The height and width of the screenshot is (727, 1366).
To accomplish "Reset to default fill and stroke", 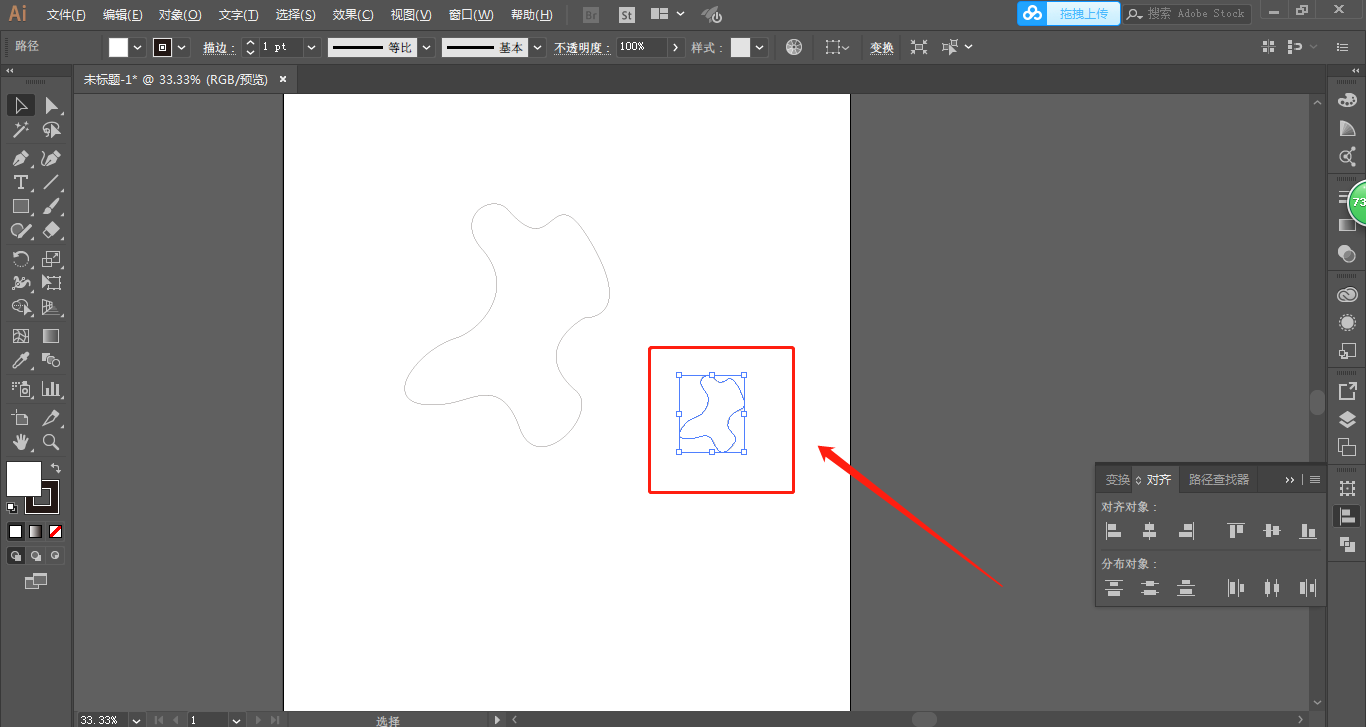I will pyautogui.click(x=12, y=508).
